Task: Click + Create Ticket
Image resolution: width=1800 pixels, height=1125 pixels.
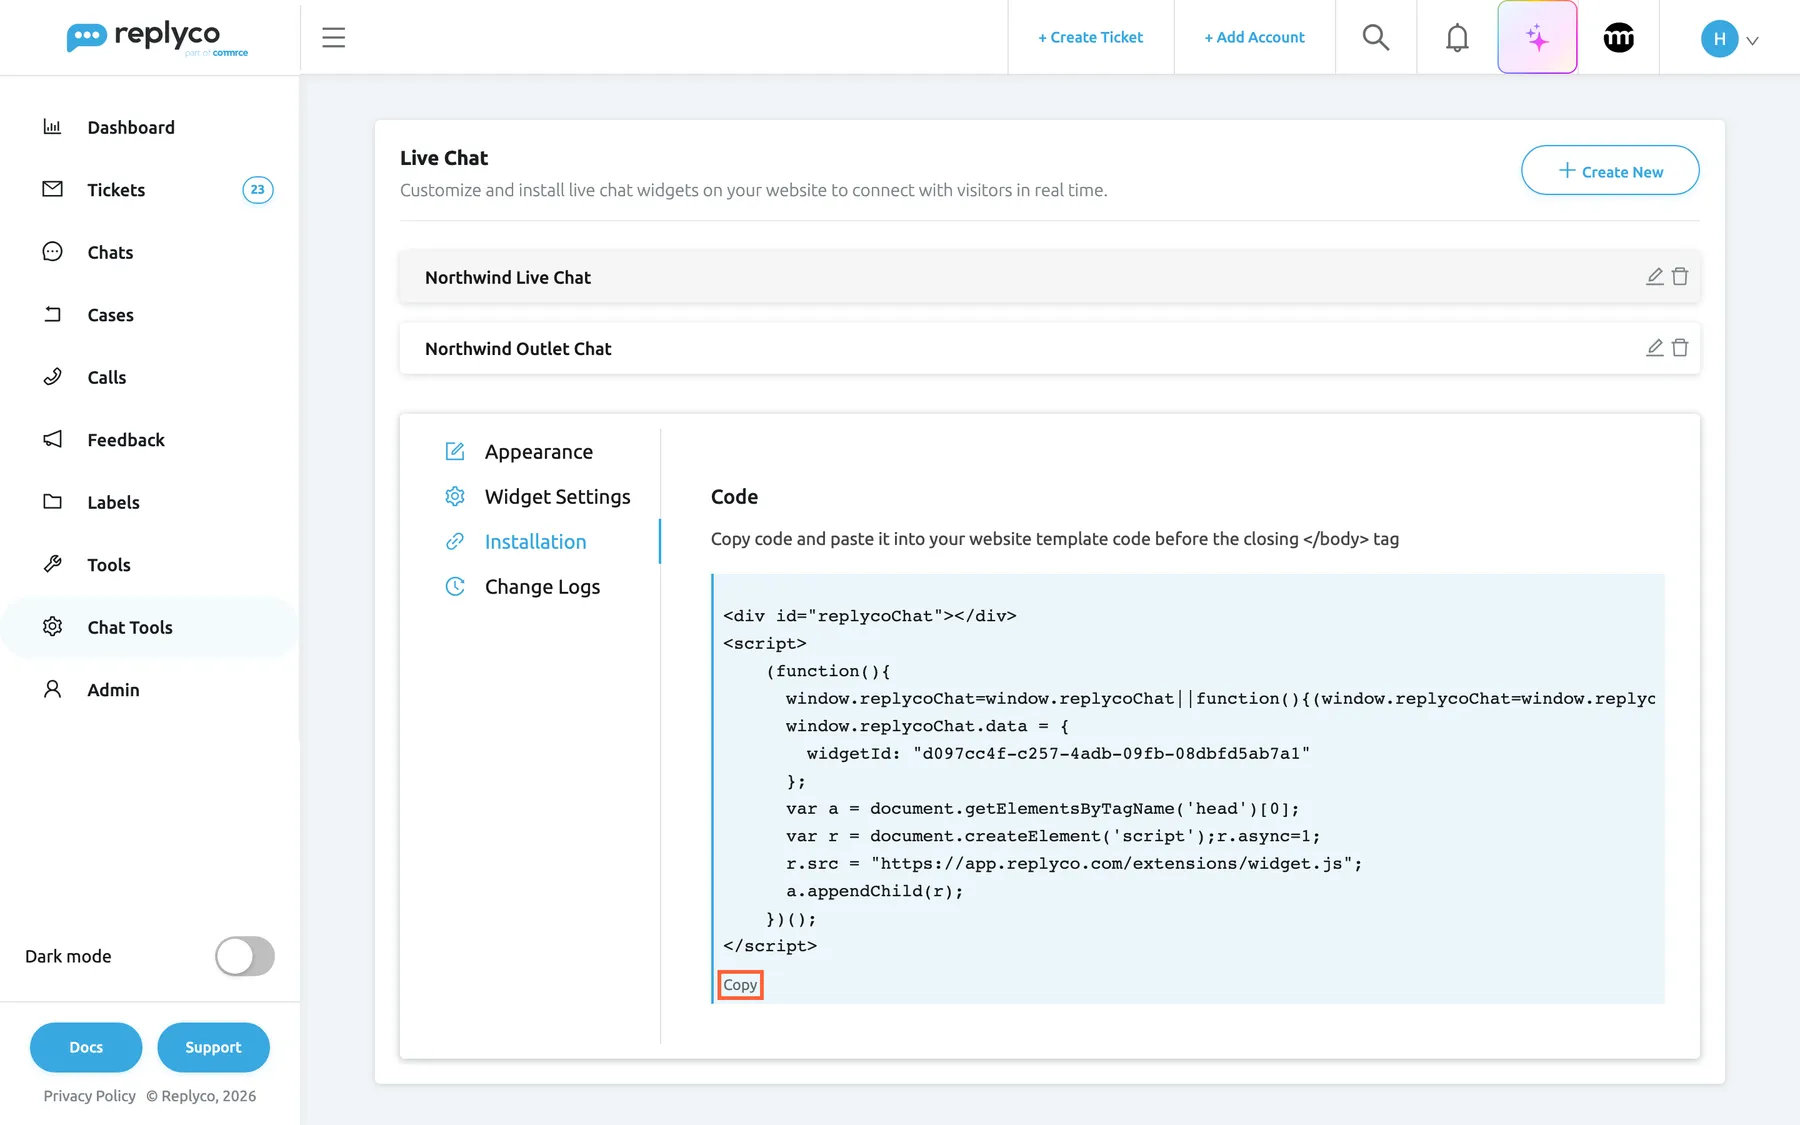Action: coord(1091,38)
